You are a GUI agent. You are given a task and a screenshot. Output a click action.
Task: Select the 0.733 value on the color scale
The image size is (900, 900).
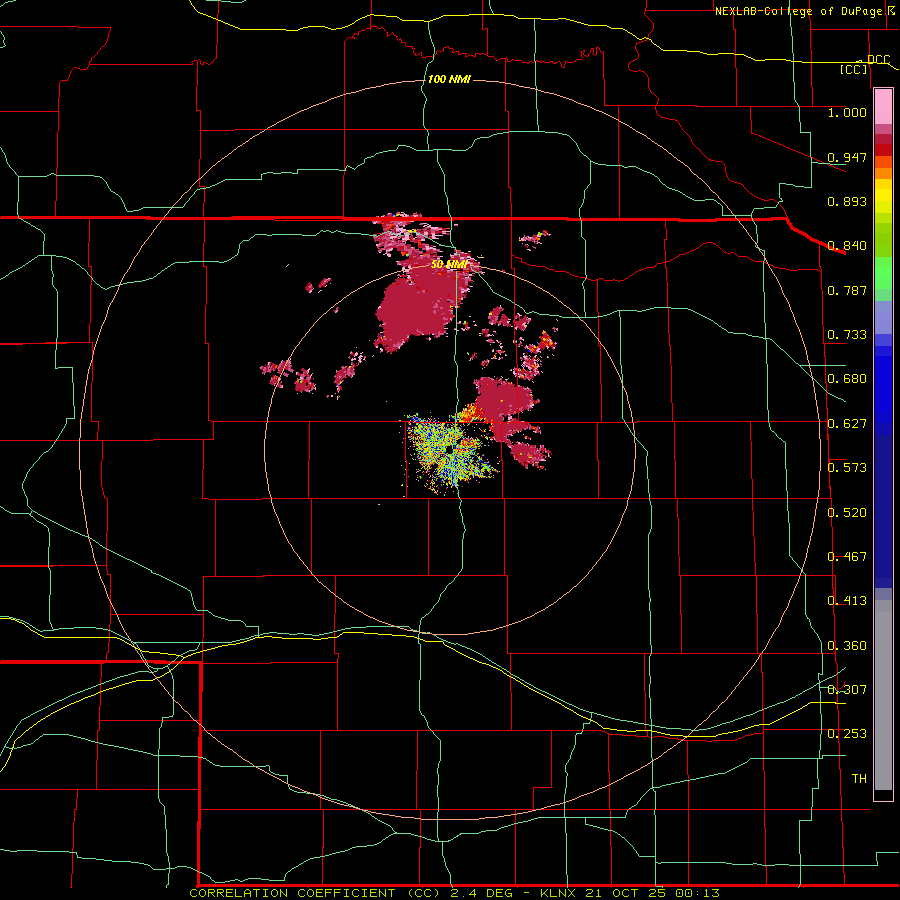click(847, 335)
